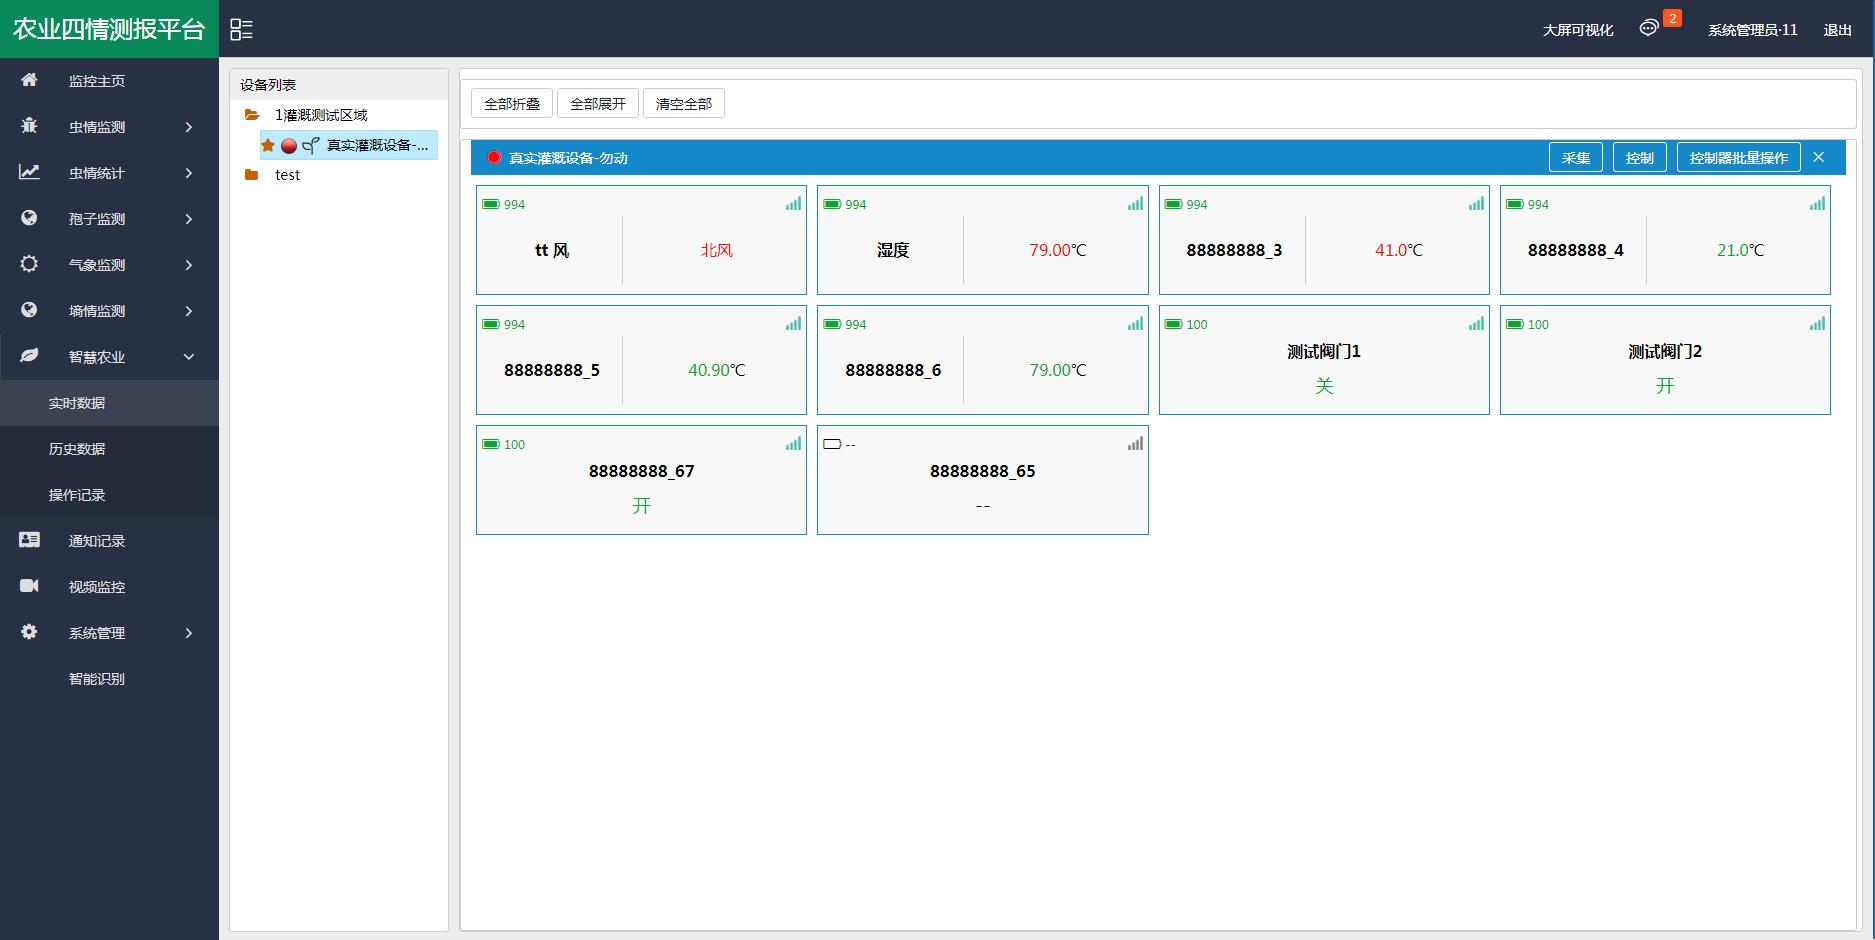Open 通知记录 menu item
The height and width of the screenshot is (940, 1875).
[109, 541]
